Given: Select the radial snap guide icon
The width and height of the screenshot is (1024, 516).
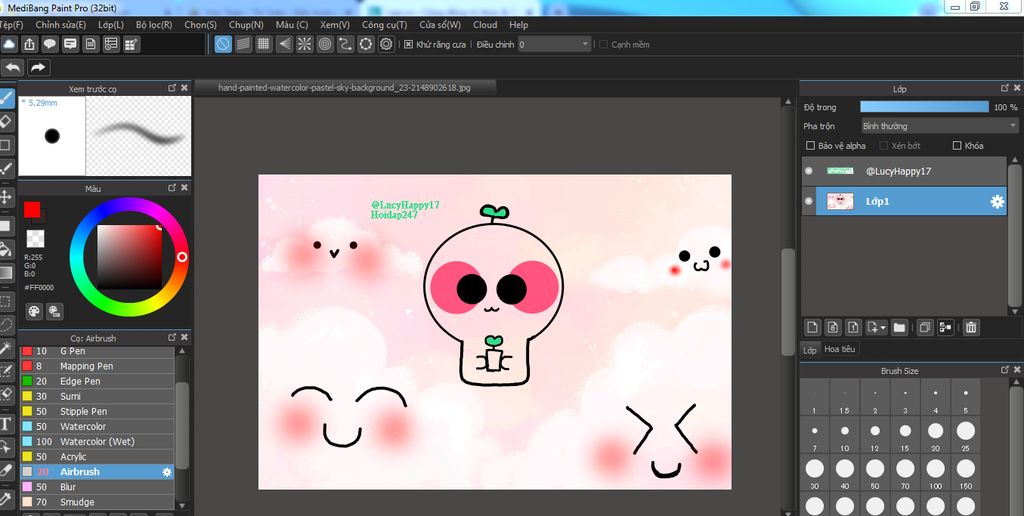Looking at the screenshot, I should [303, 44].
